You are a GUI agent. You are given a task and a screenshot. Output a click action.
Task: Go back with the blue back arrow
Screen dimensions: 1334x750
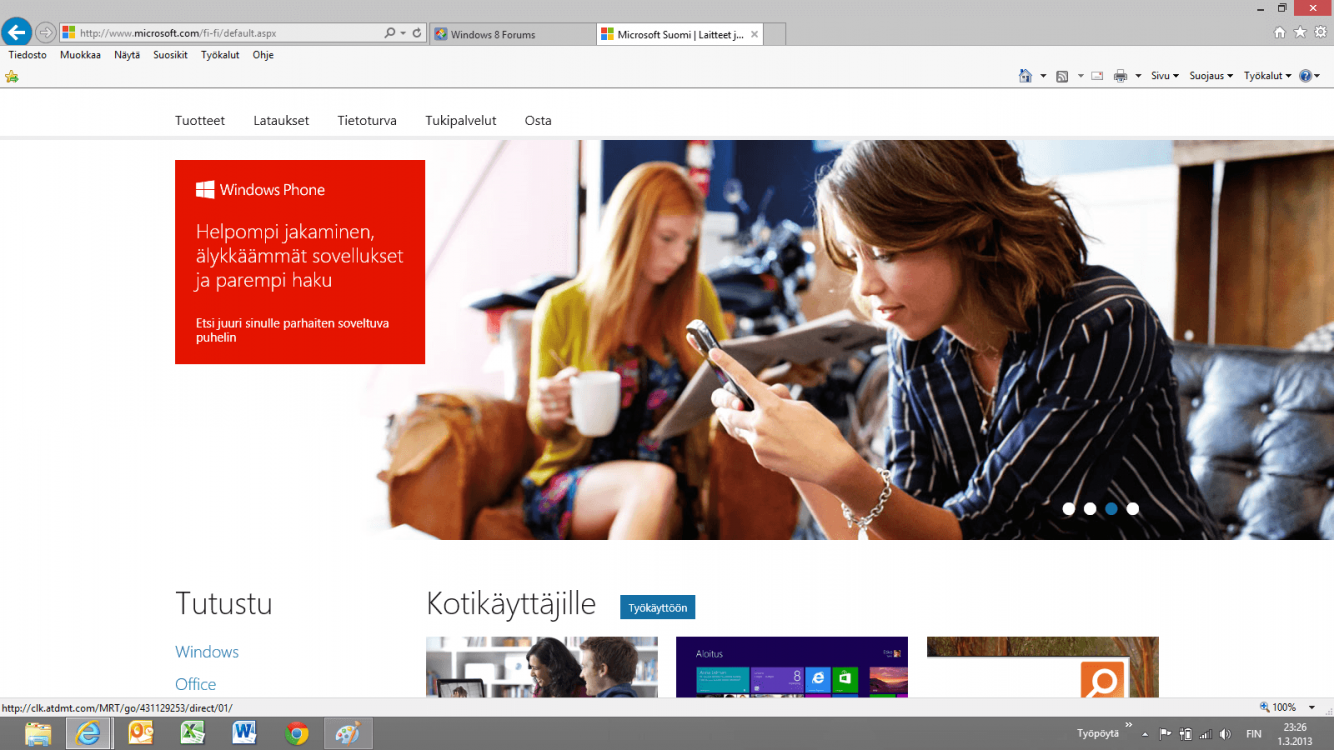tap(16, 33)
